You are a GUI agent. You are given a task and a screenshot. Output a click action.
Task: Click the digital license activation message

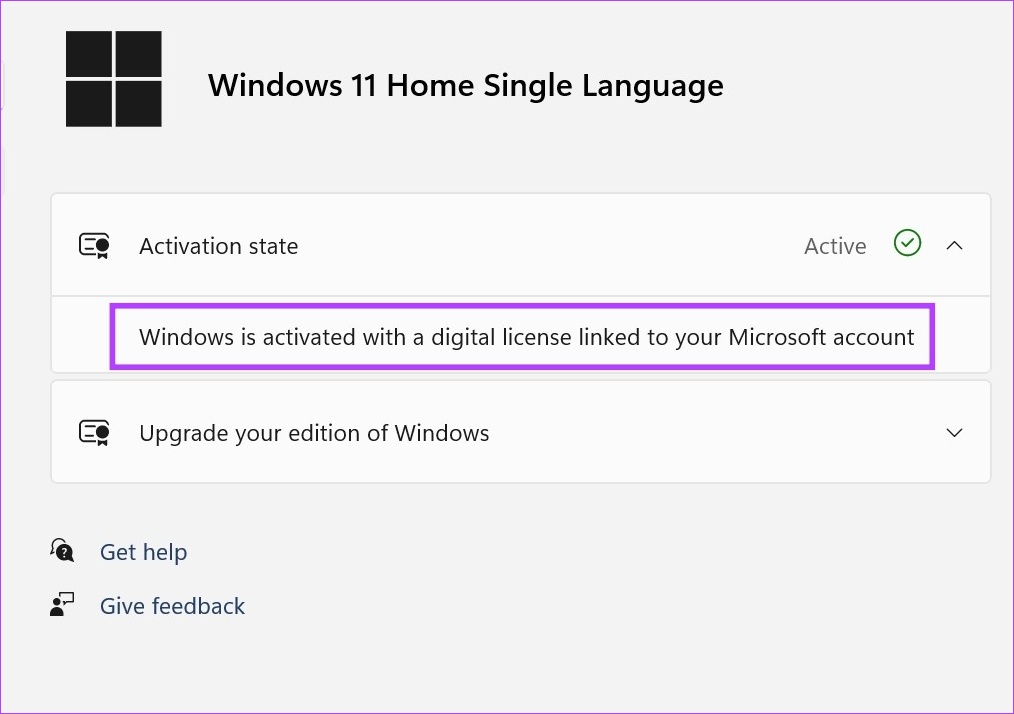click(526, 337)
